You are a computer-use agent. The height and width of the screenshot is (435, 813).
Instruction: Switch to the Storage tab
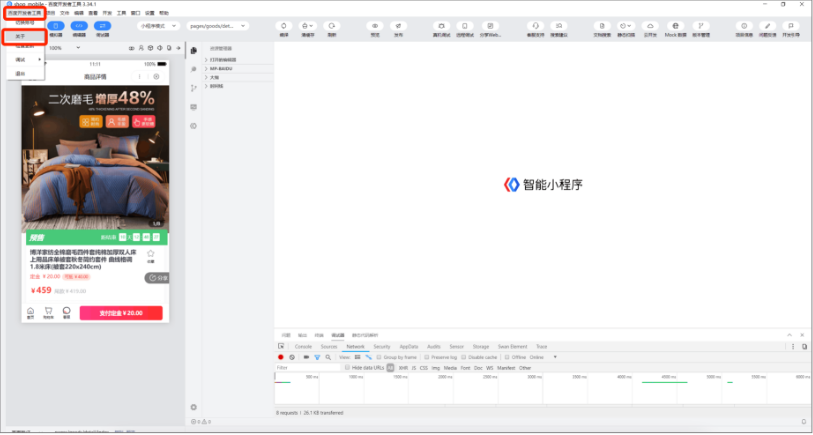click(x=481, y=346)
